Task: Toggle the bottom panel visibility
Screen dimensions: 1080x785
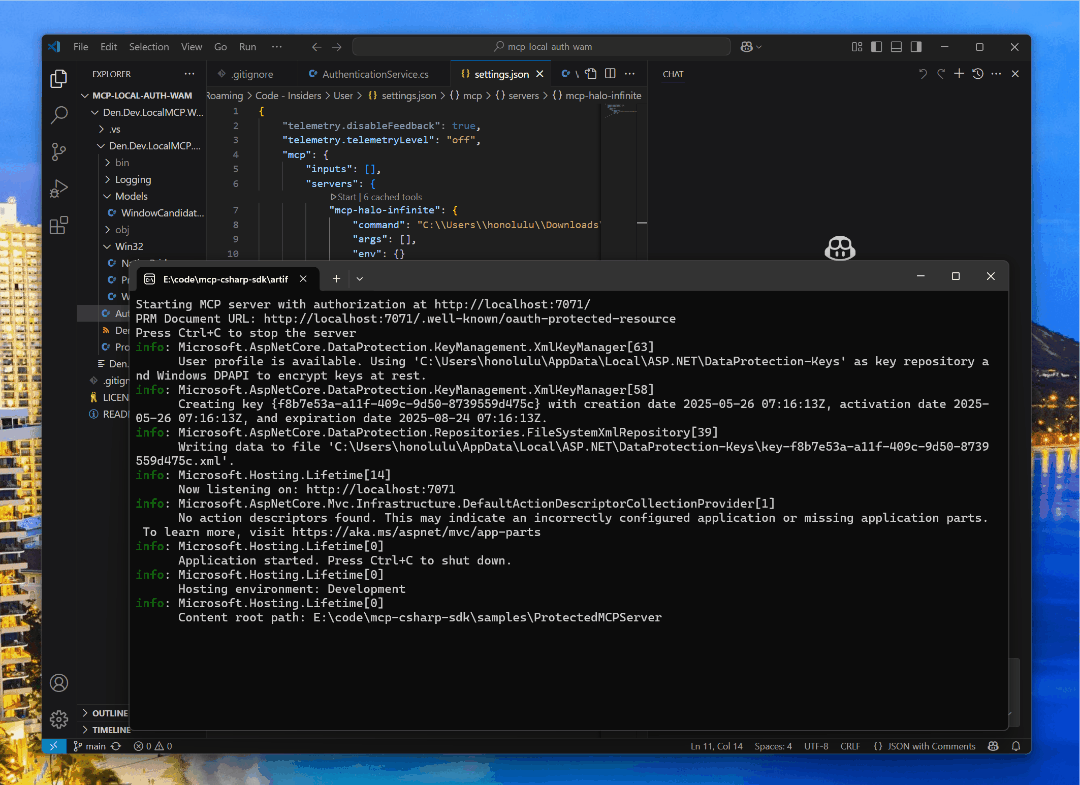Action: 896,47
